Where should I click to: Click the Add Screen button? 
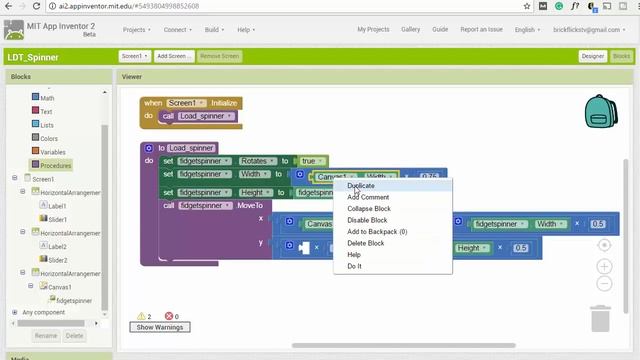[174, 56]
